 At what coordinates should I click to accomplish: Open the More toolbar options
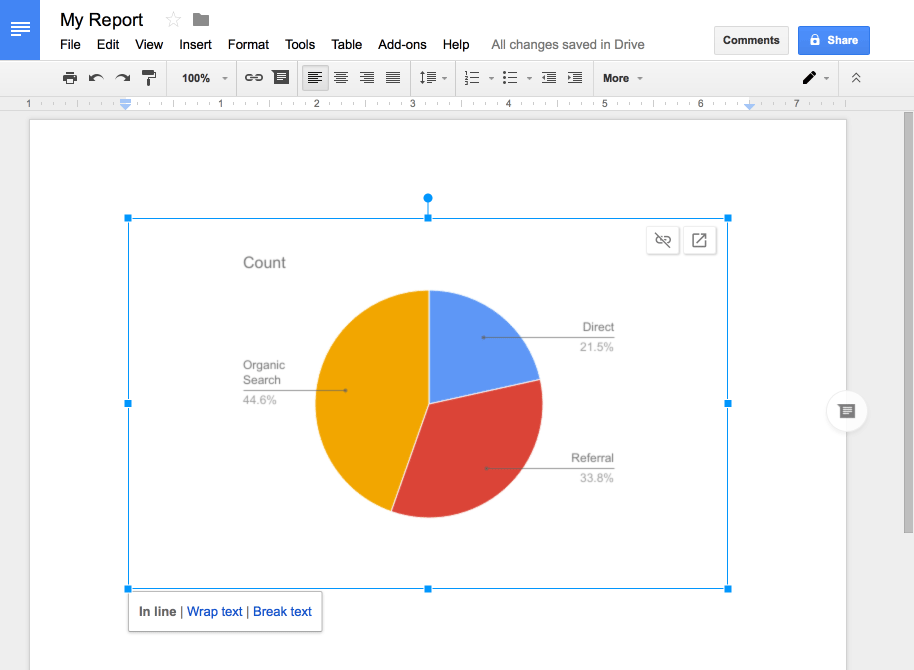(x=623, y=78)
